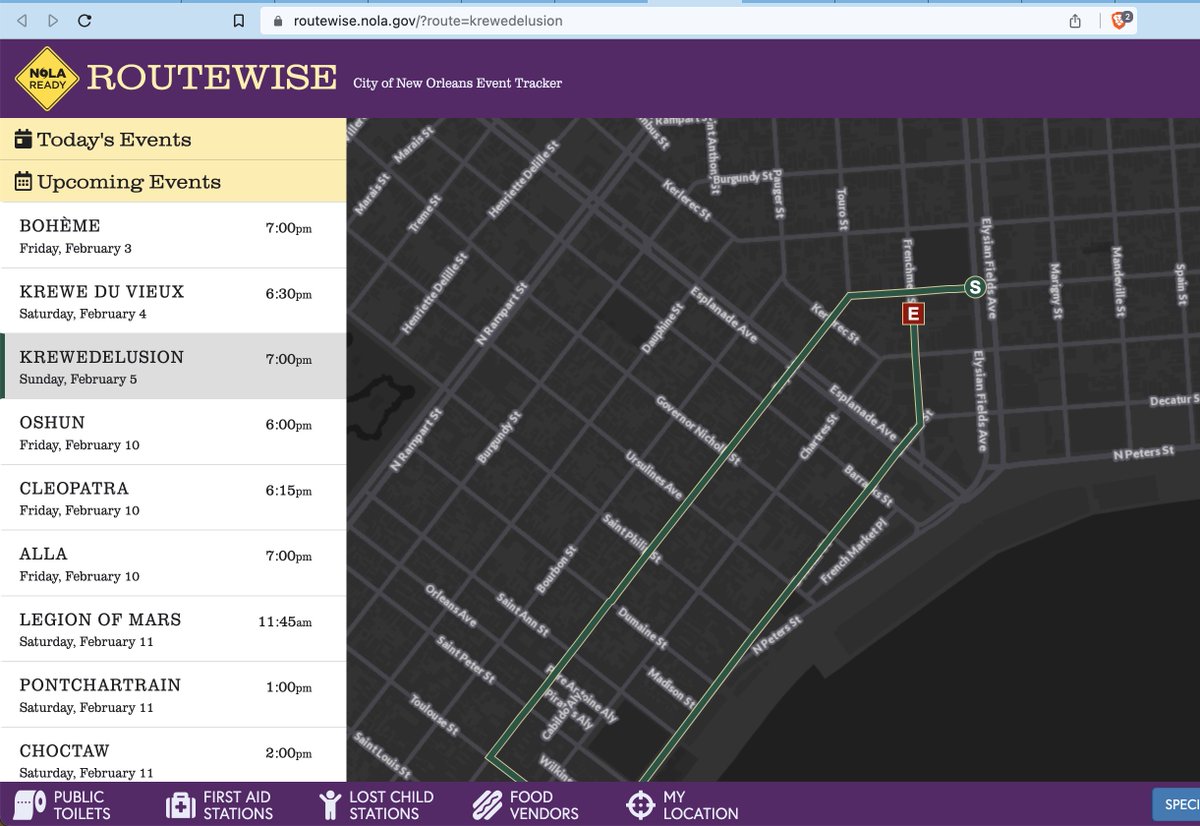The image size is (1200, 826).
Task: Click the calendar icon beside Upcoming Events
Action: pos(24,181)
